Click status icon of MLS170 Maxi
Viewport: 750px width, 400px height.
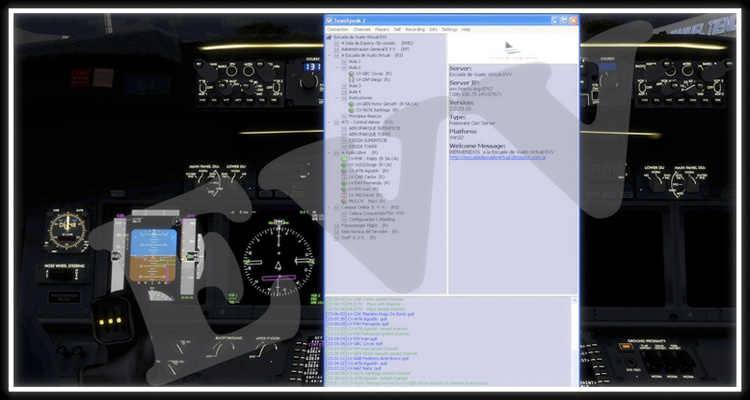pos(344,201)
